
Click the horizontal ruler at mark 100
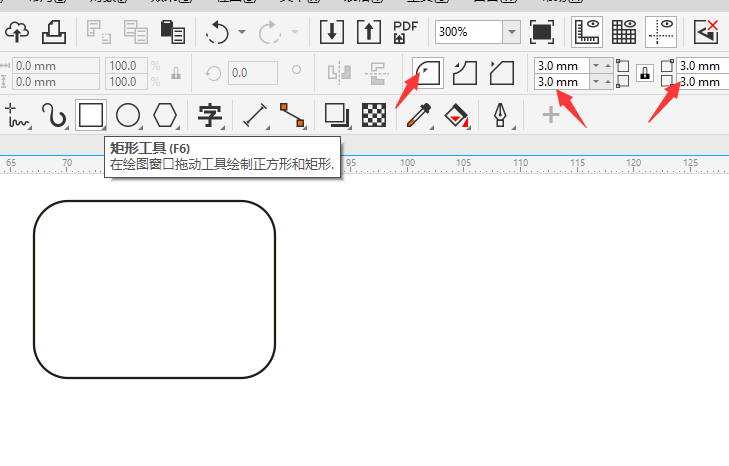click(x=408, y=164)
